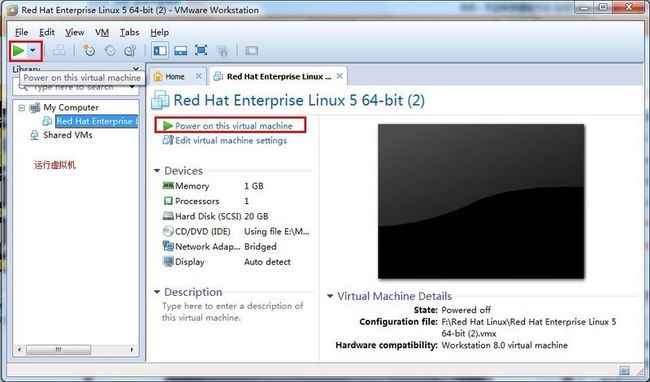The width and height of the screenshot is (650, 382).
Task: Click the console view toolbar icon
Action: [x=252, y=51]
